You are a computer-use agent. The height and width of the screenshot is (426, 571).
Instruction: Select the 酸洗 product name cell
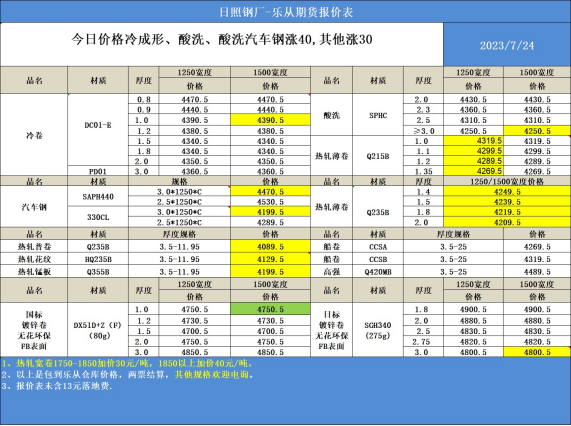coord(331,115)
